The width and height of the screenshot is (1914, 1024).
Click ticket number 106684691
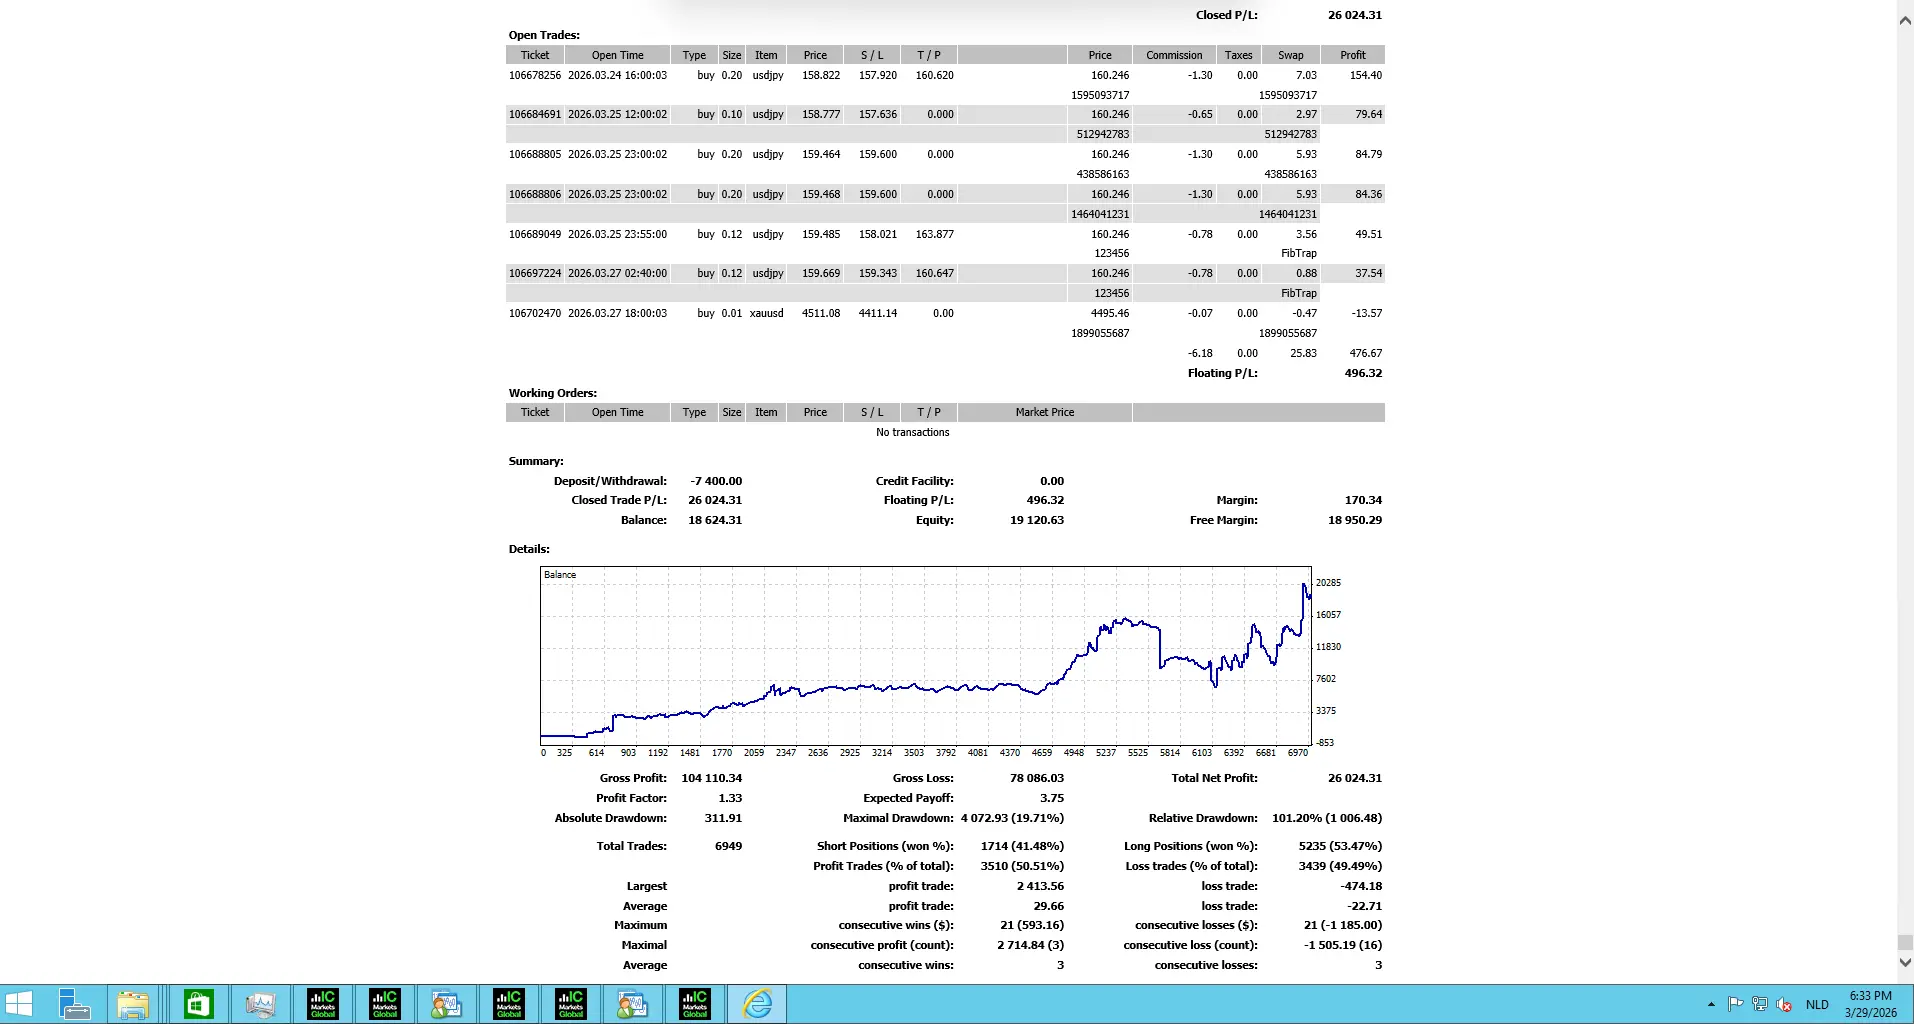(535, 114)
